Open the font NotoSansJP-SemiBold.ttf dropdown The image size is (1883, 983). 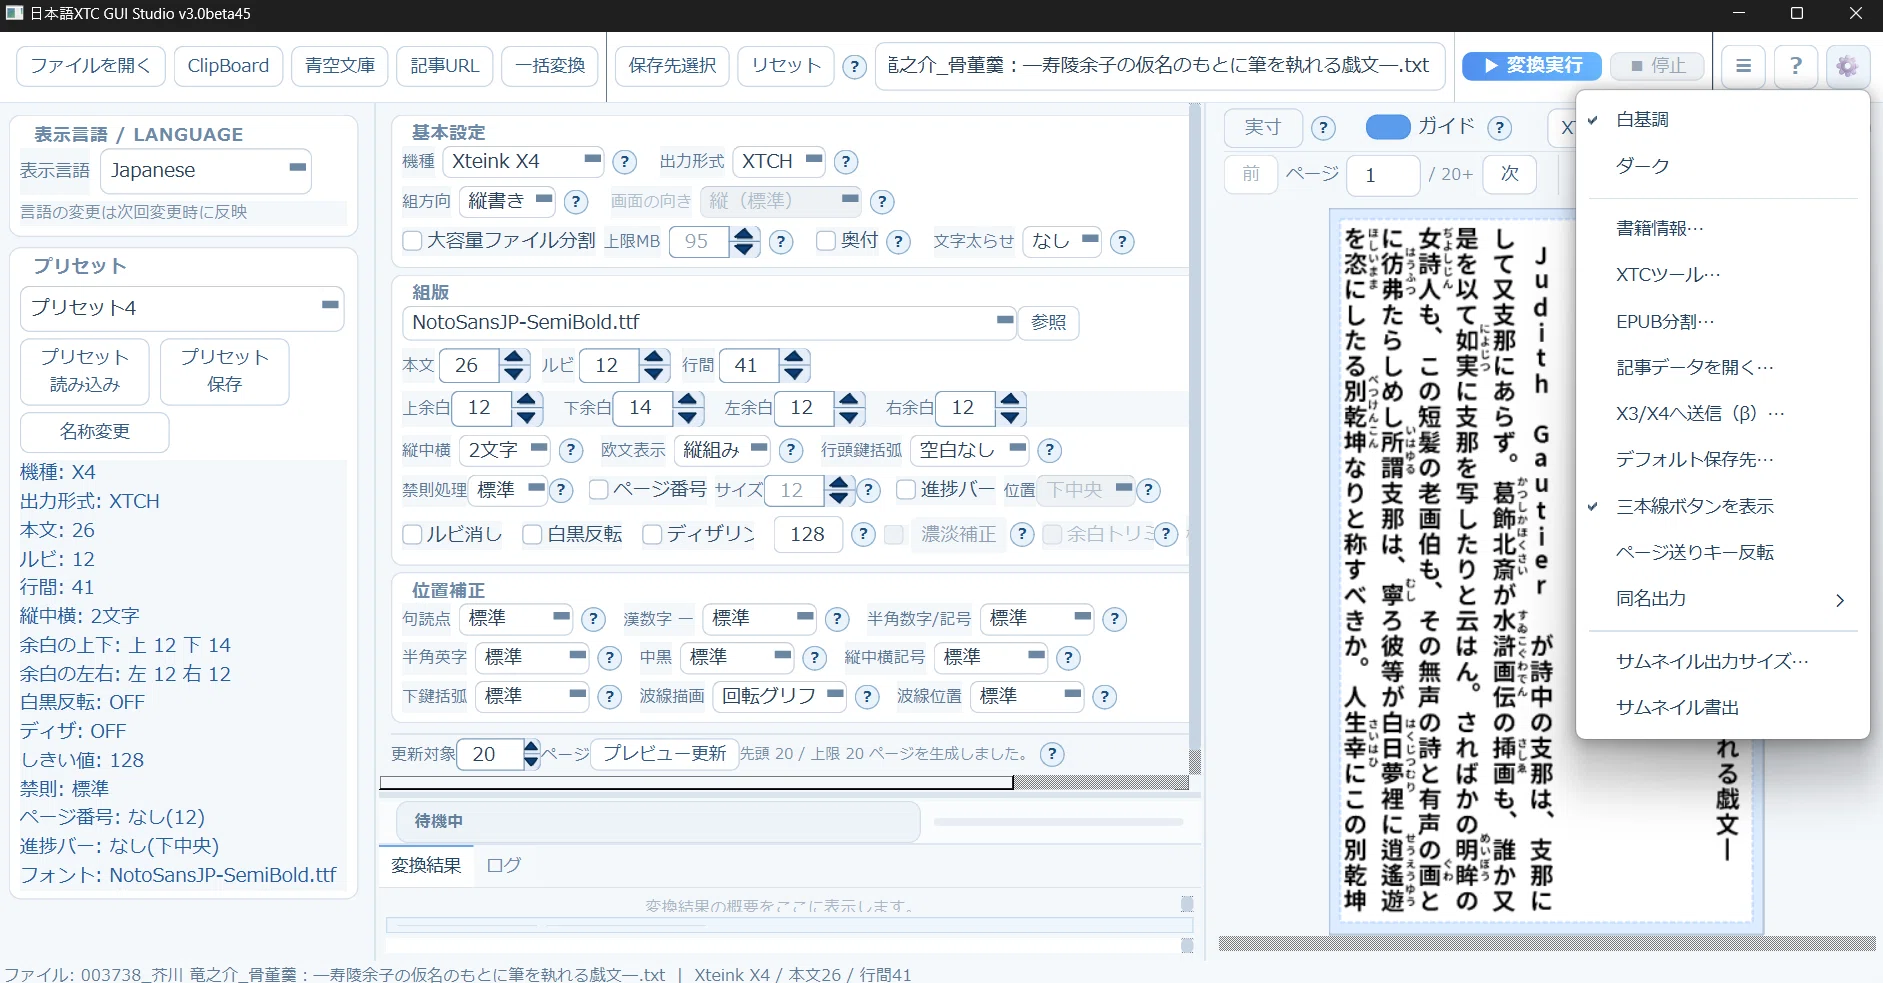click(709, 323)
